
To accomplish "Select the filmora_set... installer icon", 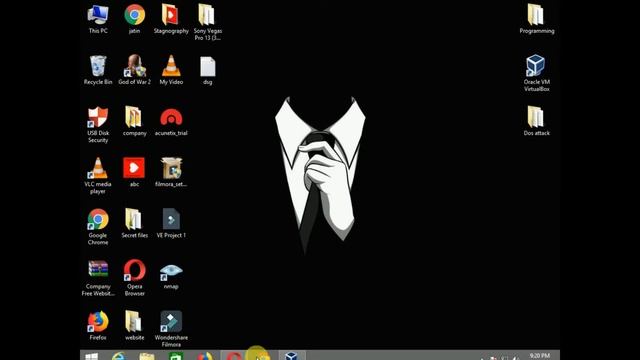I will (x=171, y=172).
